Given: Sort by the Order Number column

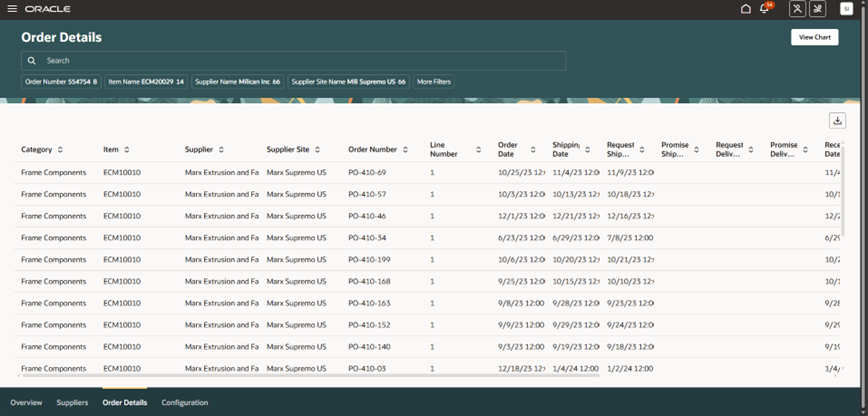Looking at the screenshot, I should click(x=405, y=150).
